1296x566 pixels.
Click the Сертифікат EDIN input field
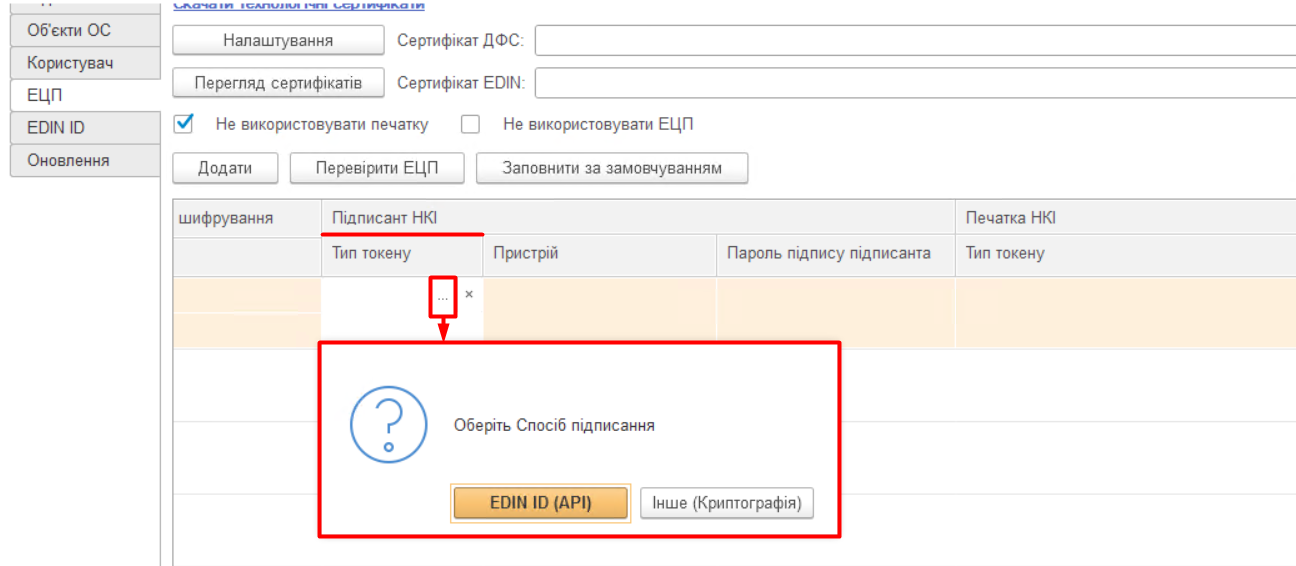(916, 83)
